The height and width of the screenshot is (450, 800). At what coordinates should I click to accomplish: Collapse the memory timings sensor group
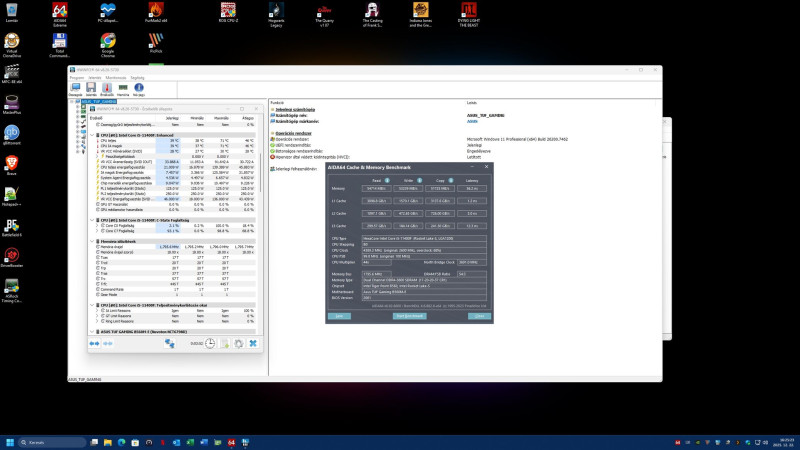tap(92, 241)
